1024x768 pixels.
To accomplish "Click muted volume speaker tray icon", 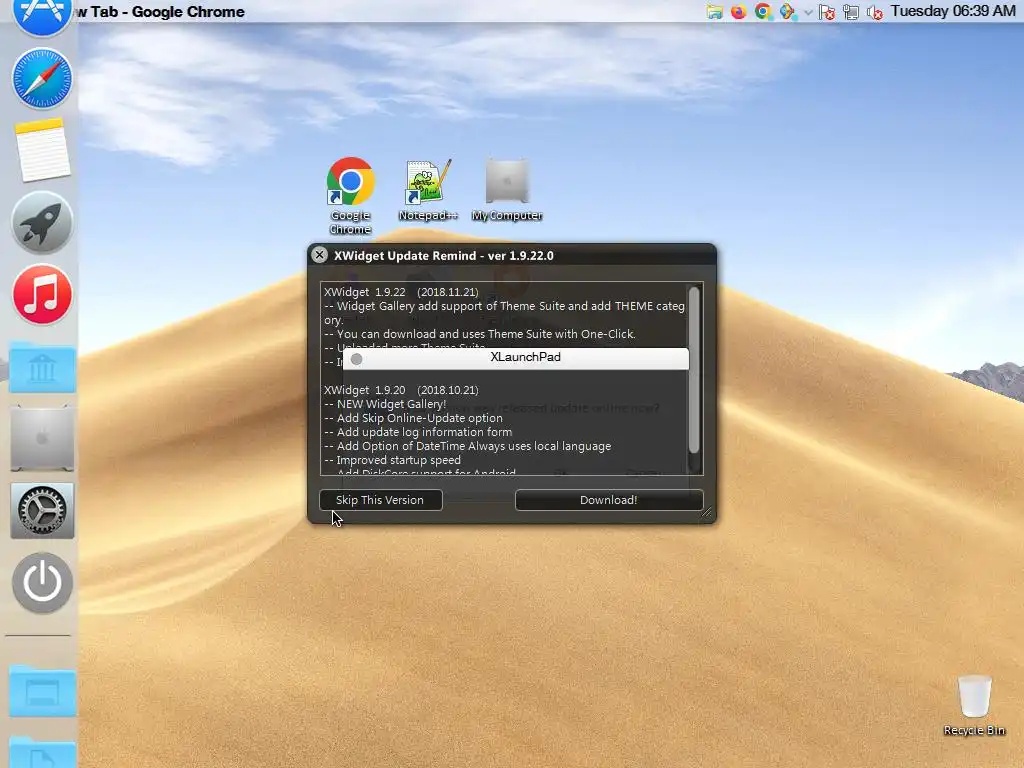I will pyautogui.click(x=874, y=12).
